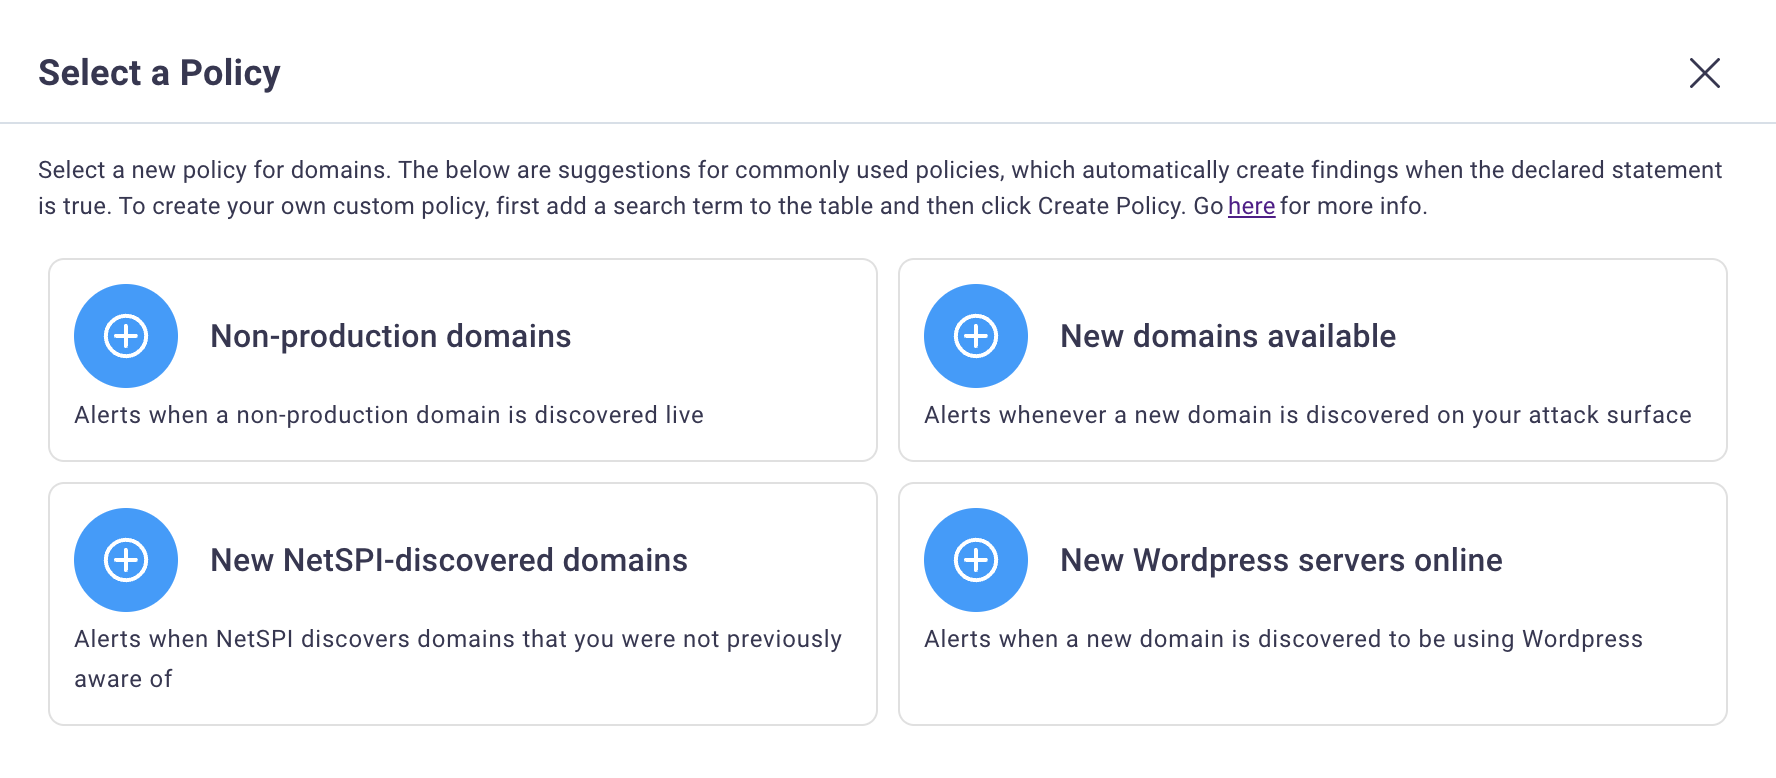Add the Non-production domains policy plus icon
Screen dimensions: 1776x778
(x=126, y=336)
